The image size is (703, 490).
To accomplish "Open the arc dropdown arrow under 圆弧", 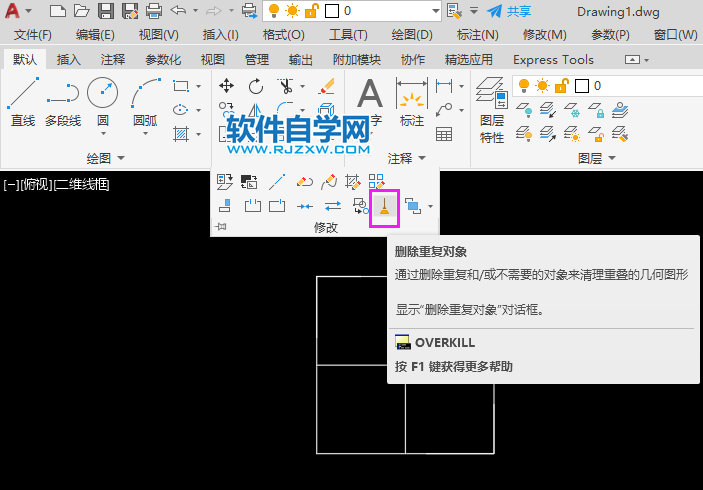I will [145, 134].
